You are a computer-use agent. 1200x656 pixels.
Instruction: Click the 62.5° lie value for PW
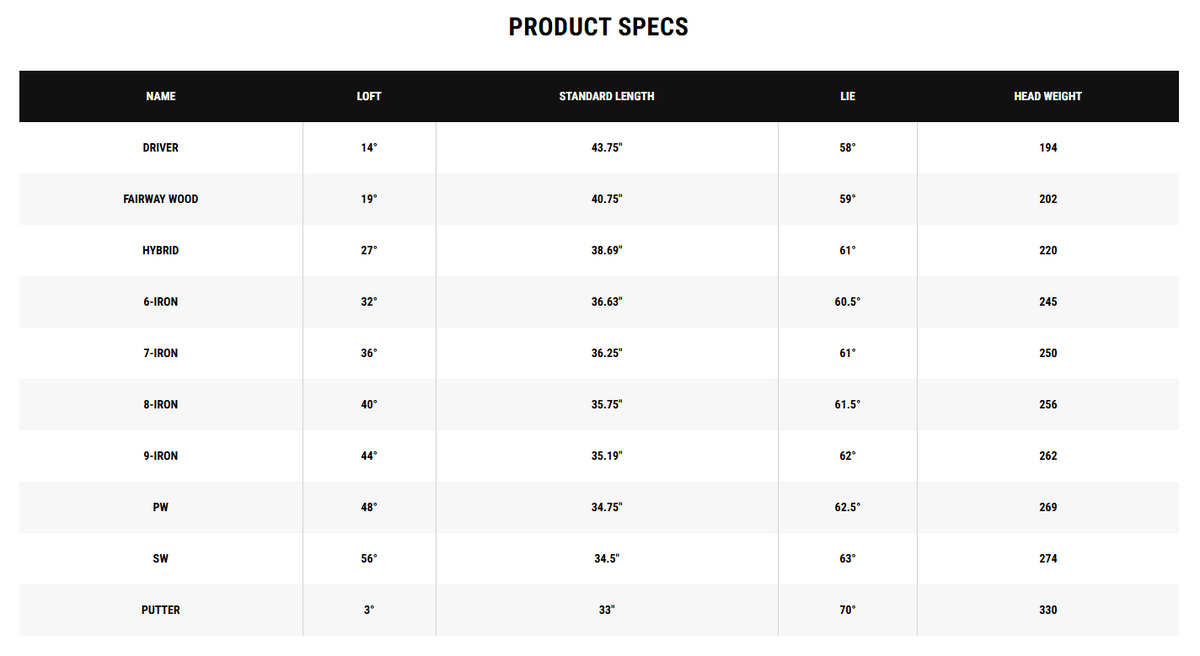848,507
